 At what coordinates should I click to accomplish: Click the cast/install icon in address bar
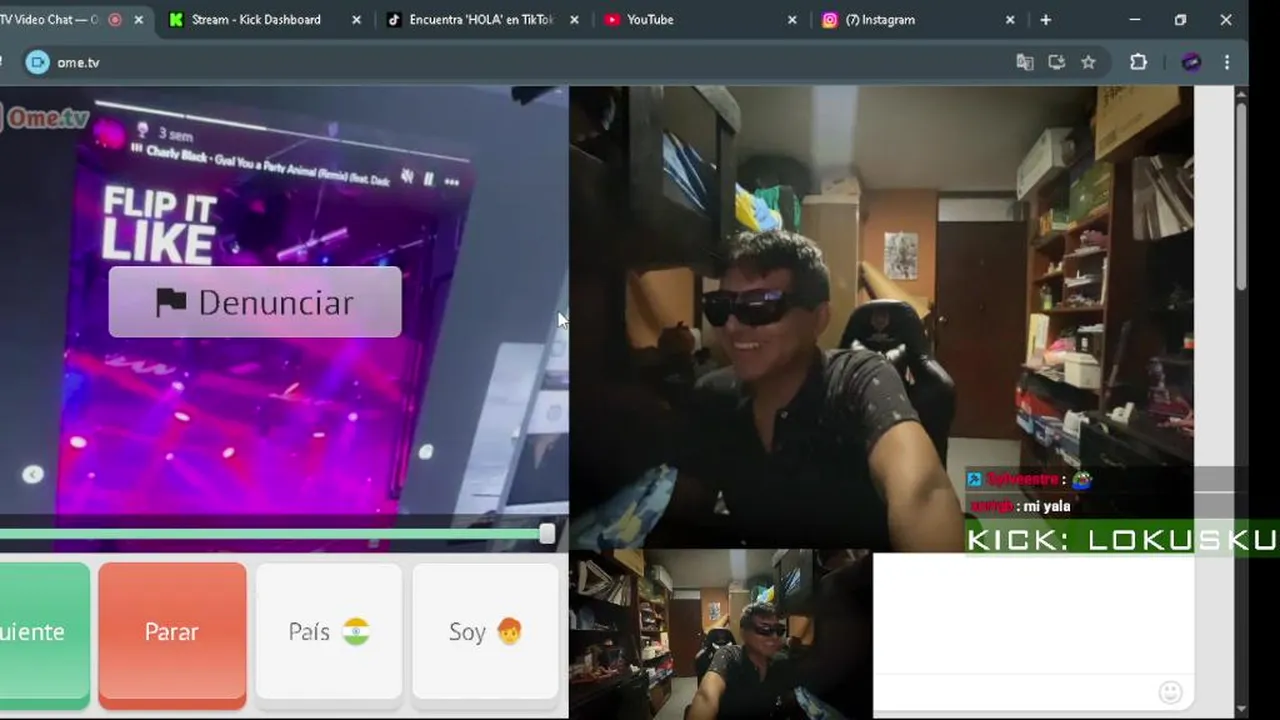(x=1057, y=62)
